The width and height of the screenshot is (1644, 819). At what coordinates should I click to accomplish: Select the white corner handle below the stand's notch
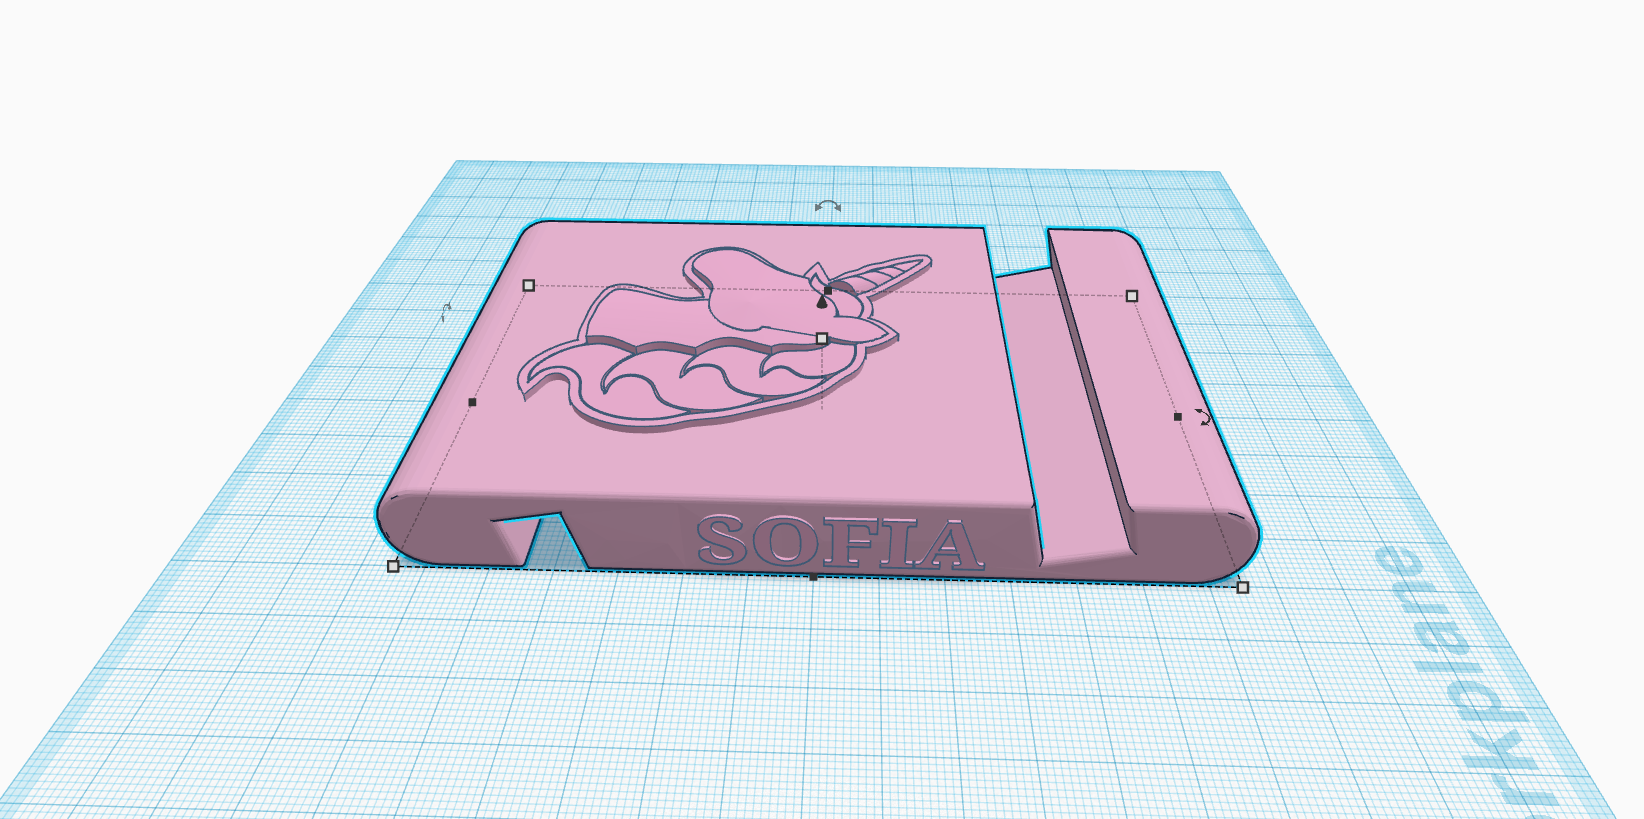(393, 567)
